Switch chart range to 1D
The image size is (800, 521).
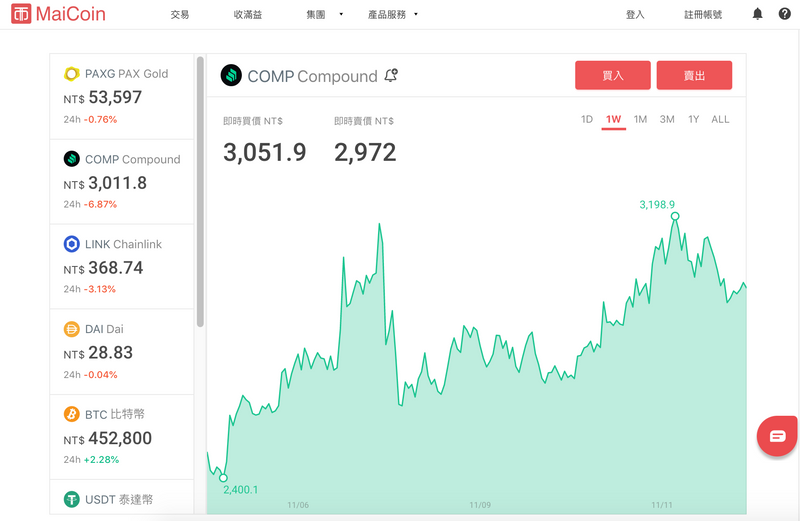pos(587,119)
